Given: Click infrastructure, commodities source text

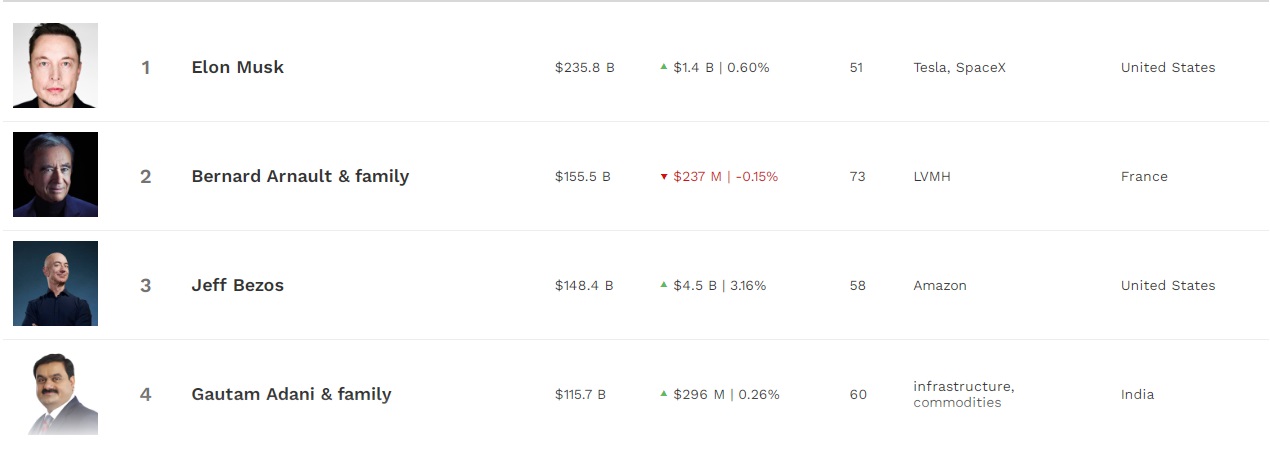Looking at the screenshot, I should point(964,394).
